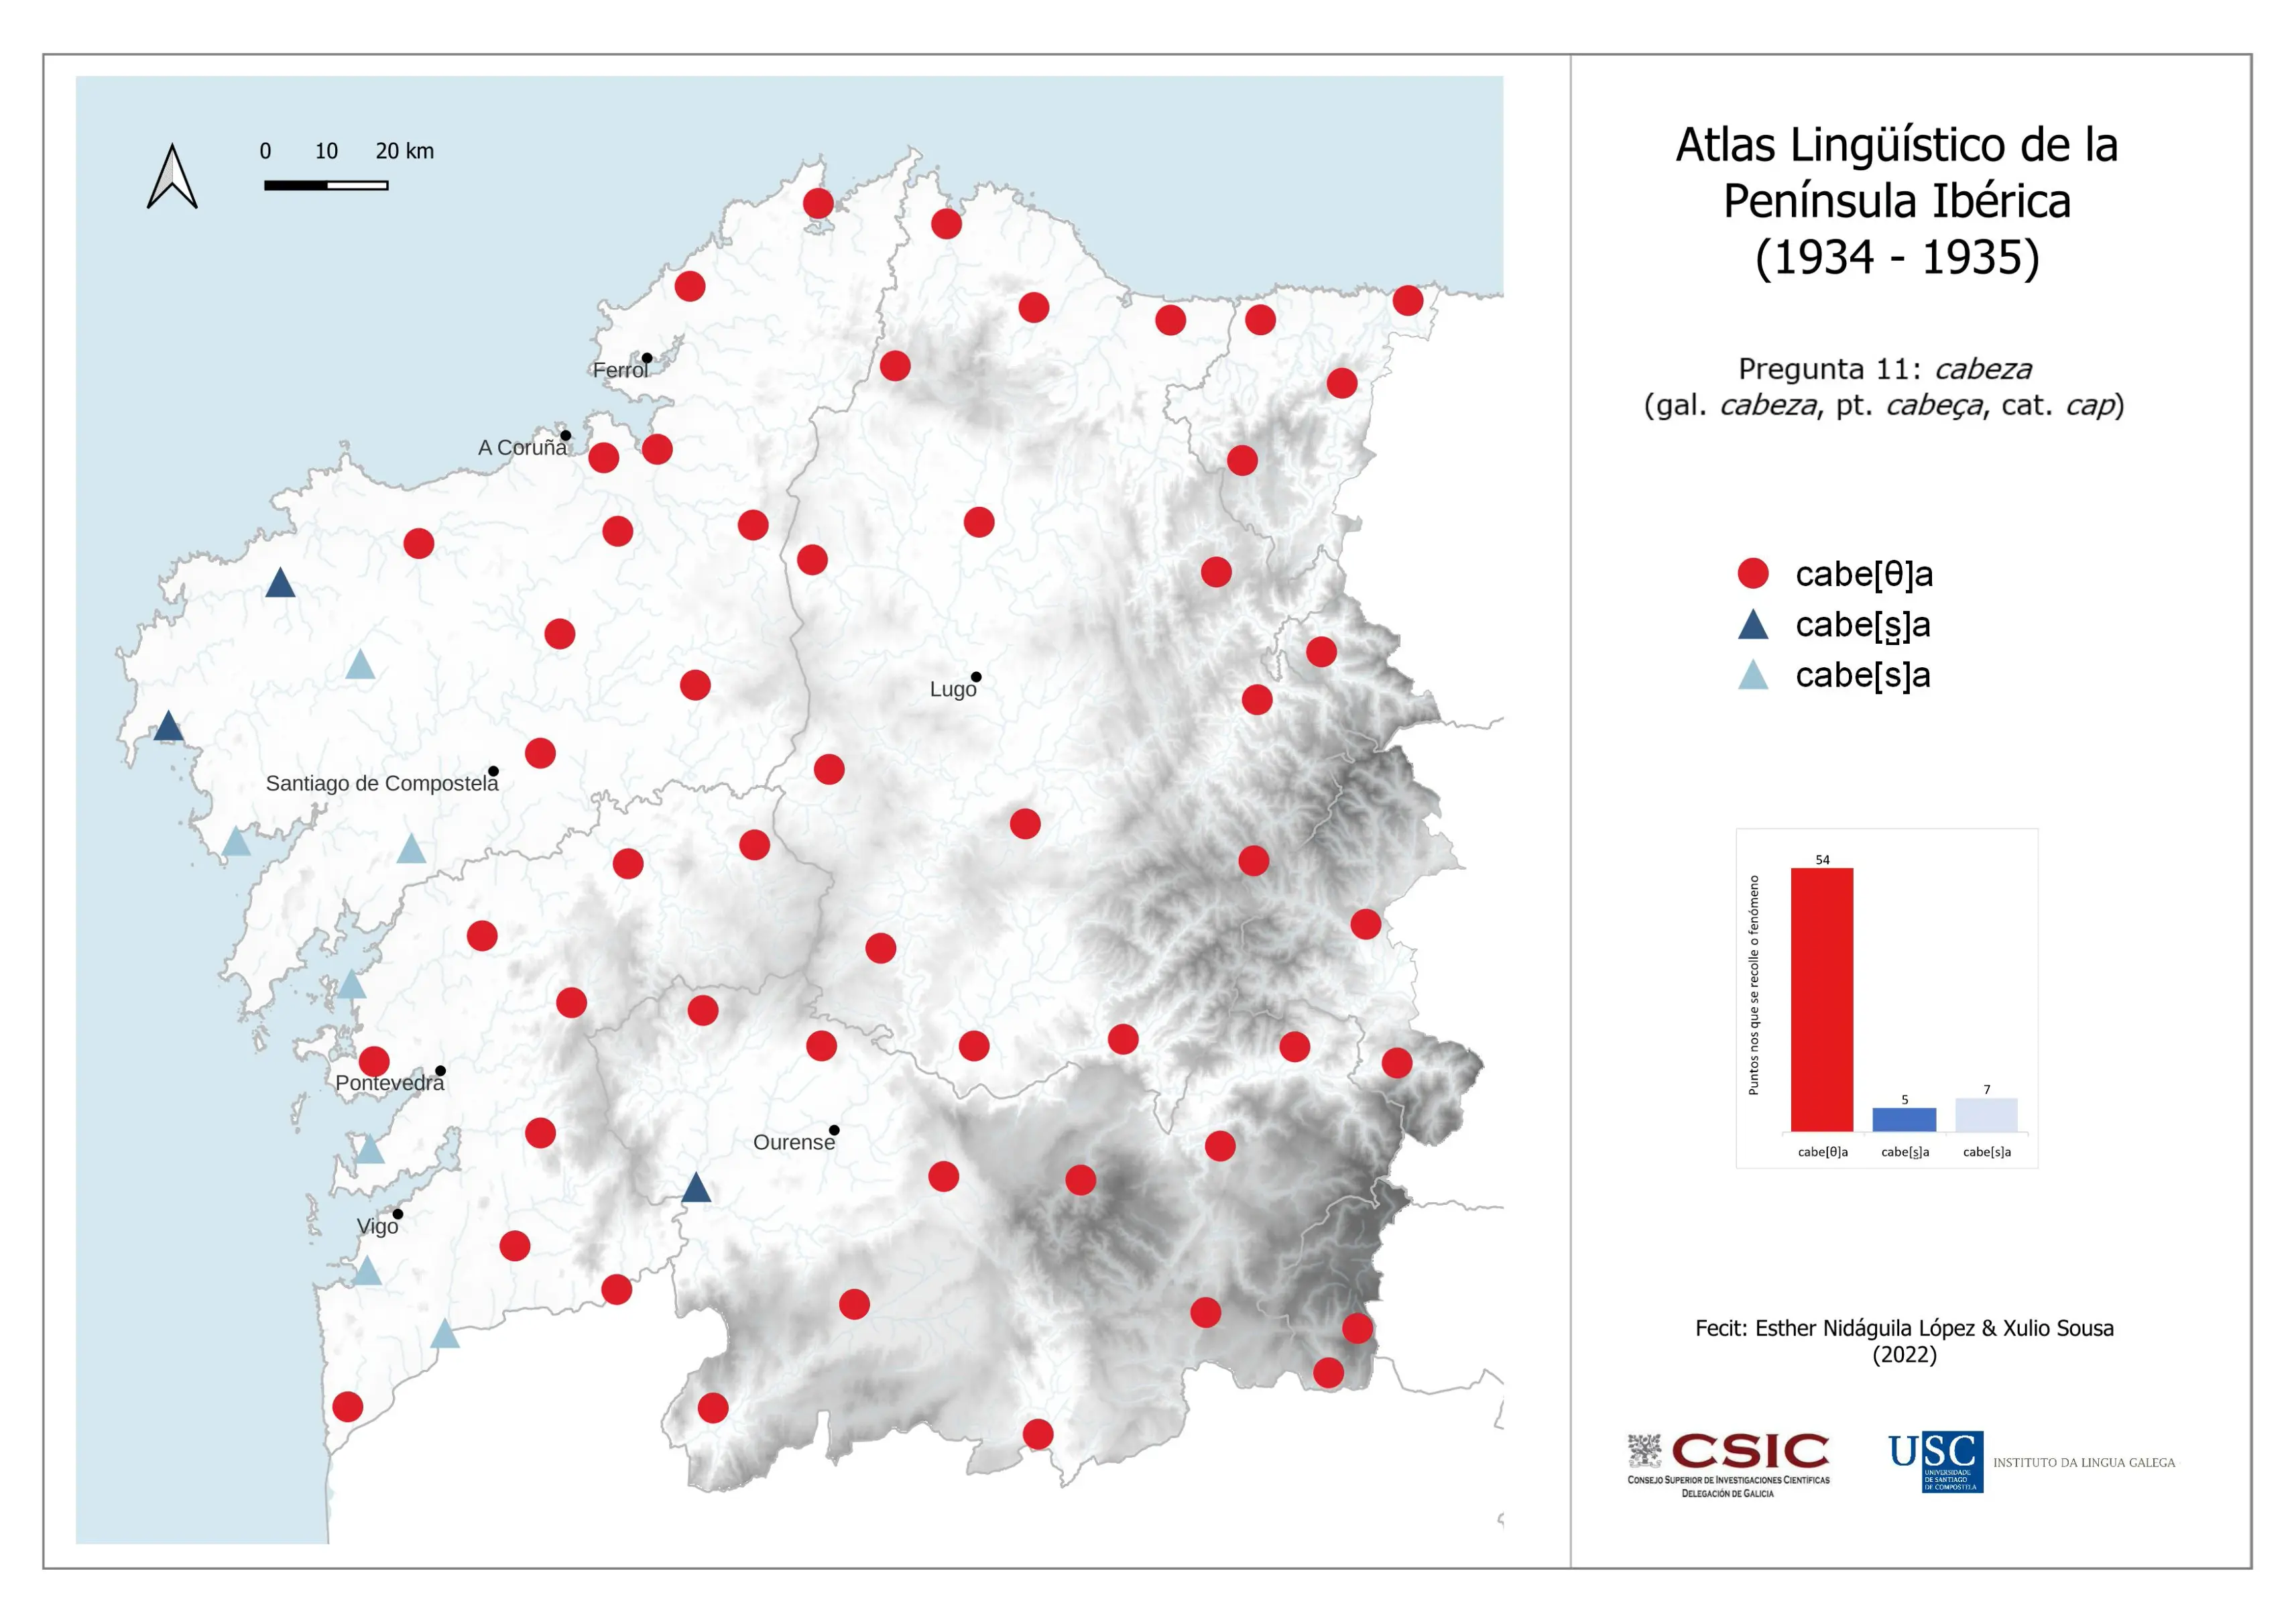Click the red circle legend symbol for cabe[θ]a
The image size is (2296, 1624).
click(x=1753, y=573)
